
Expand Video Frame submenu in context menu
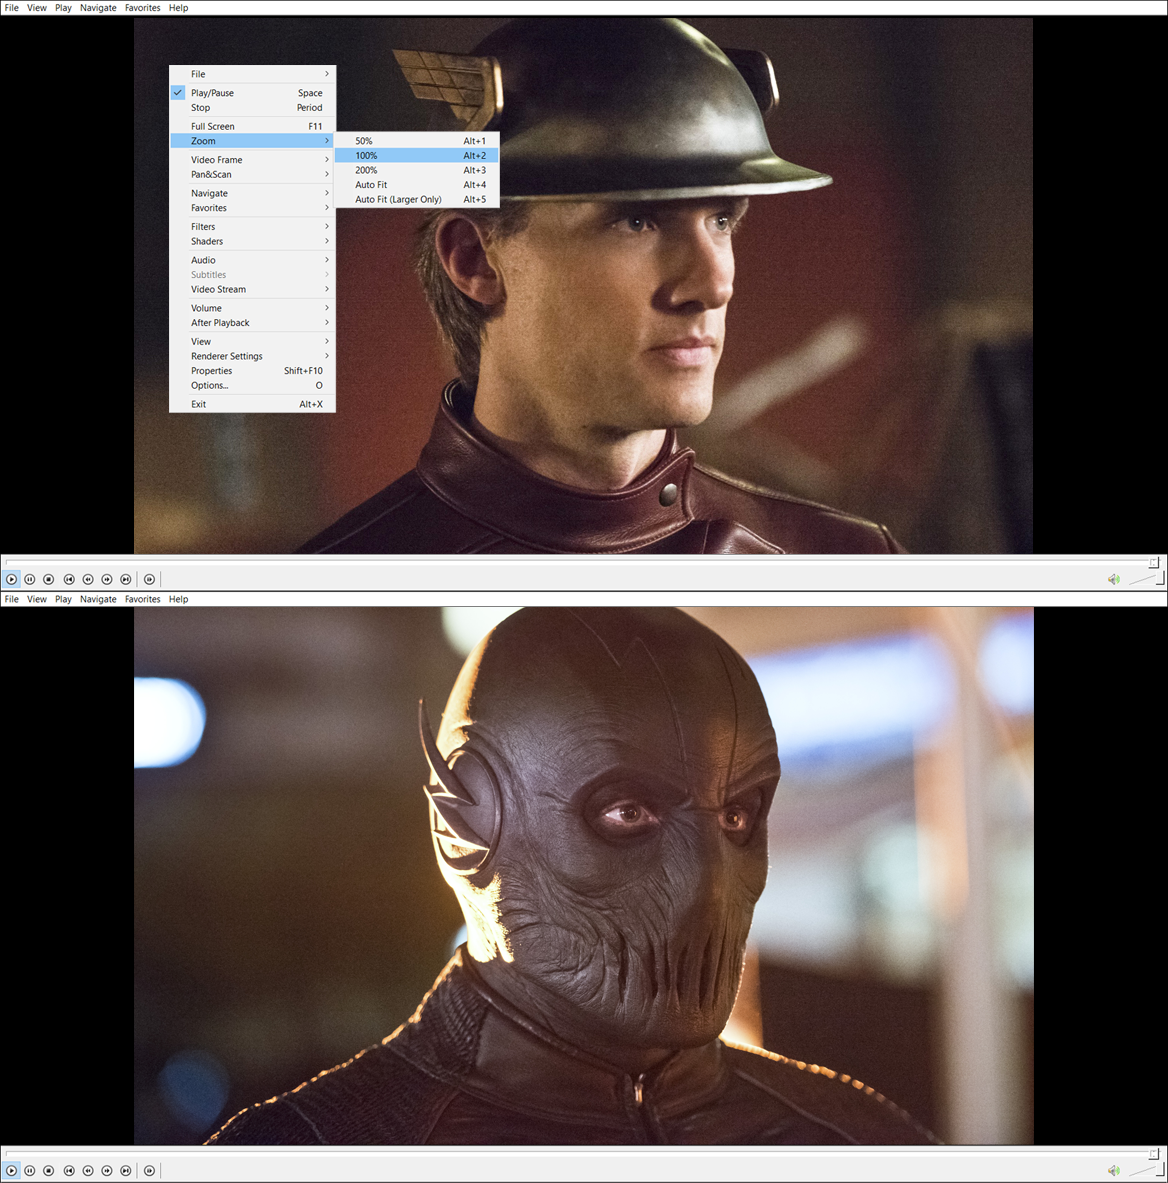point(253,160)
